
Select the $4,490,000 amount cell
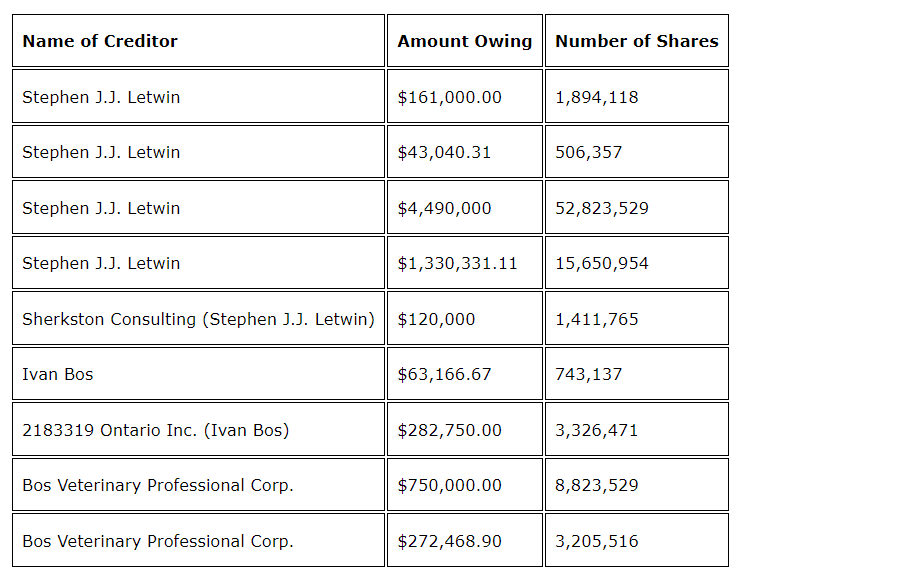coord(445,208)
